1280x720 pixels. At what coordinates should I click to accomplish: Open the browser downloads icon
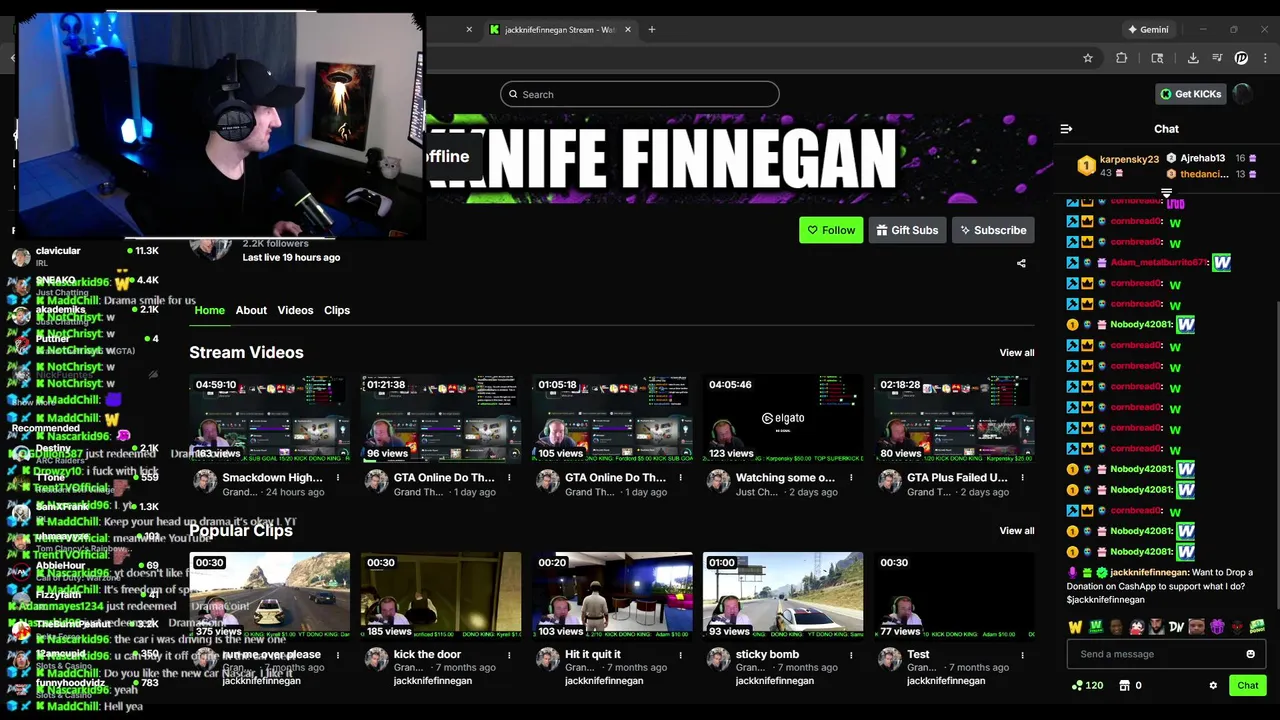click(1193, 58)
